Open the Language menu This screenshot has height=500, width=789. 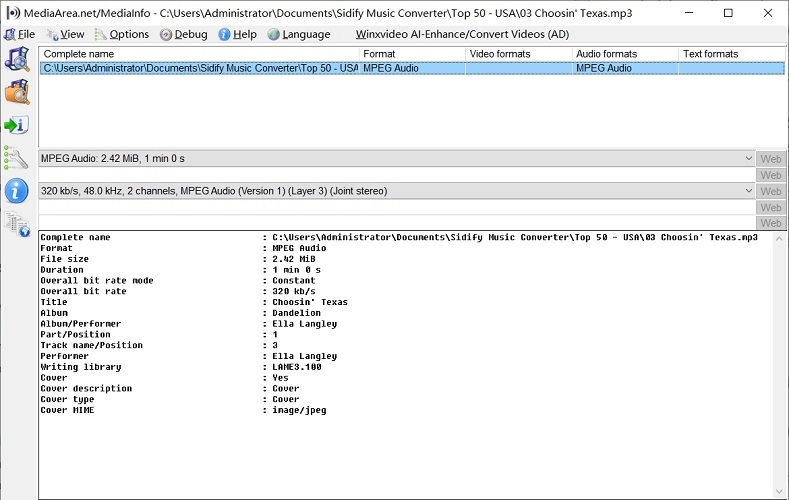coord(299,34)
